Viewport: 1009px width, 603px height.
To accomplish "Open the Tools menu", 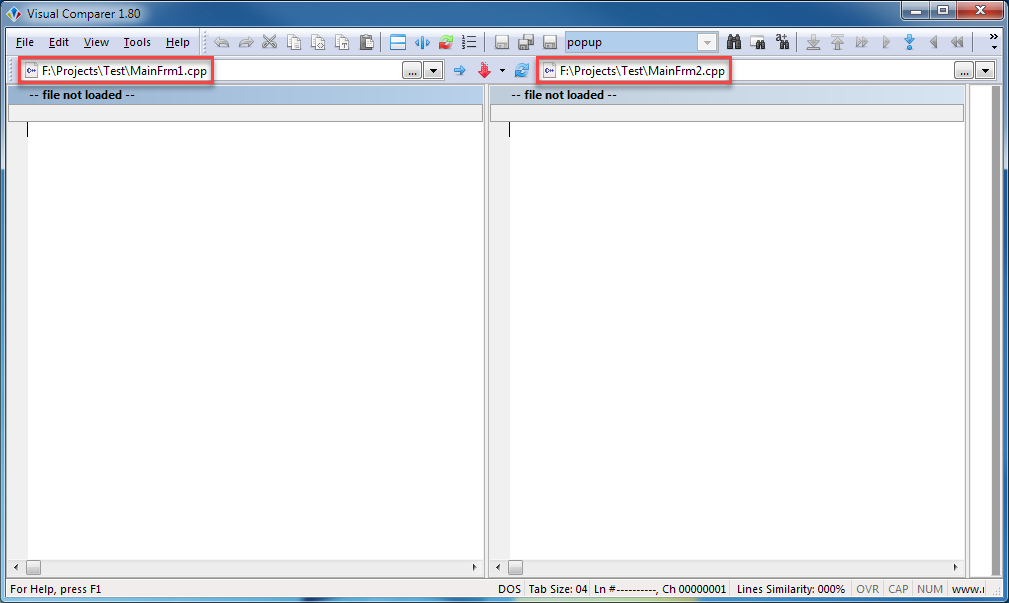I will click(137, 42).
